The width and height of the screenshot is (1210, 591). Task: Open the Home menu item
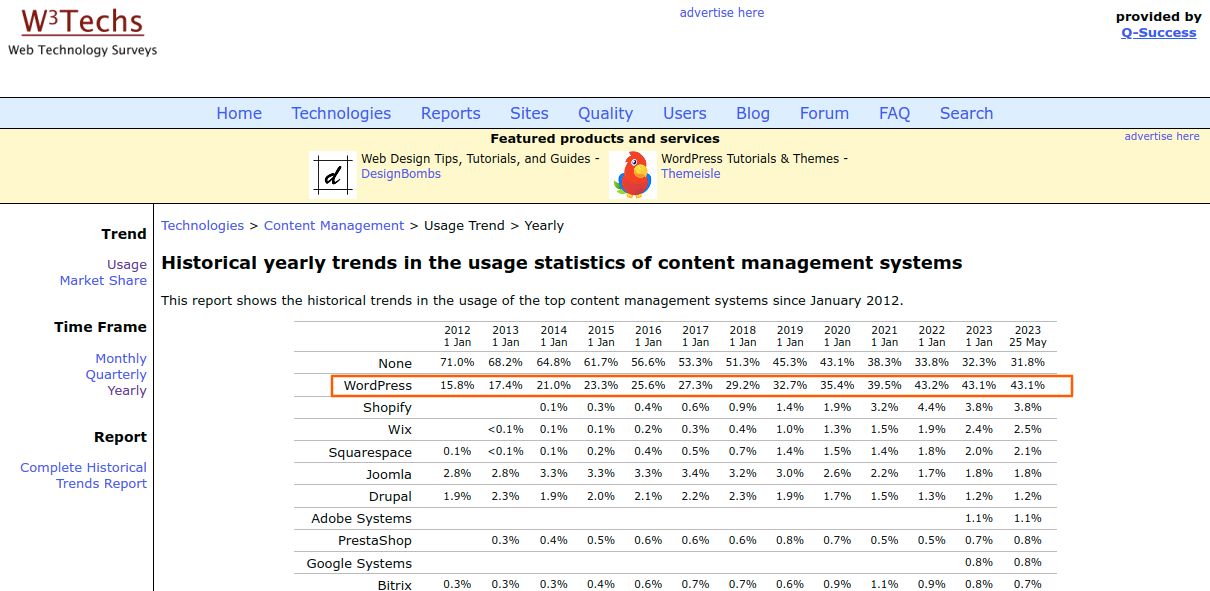(x=239, y=113)
